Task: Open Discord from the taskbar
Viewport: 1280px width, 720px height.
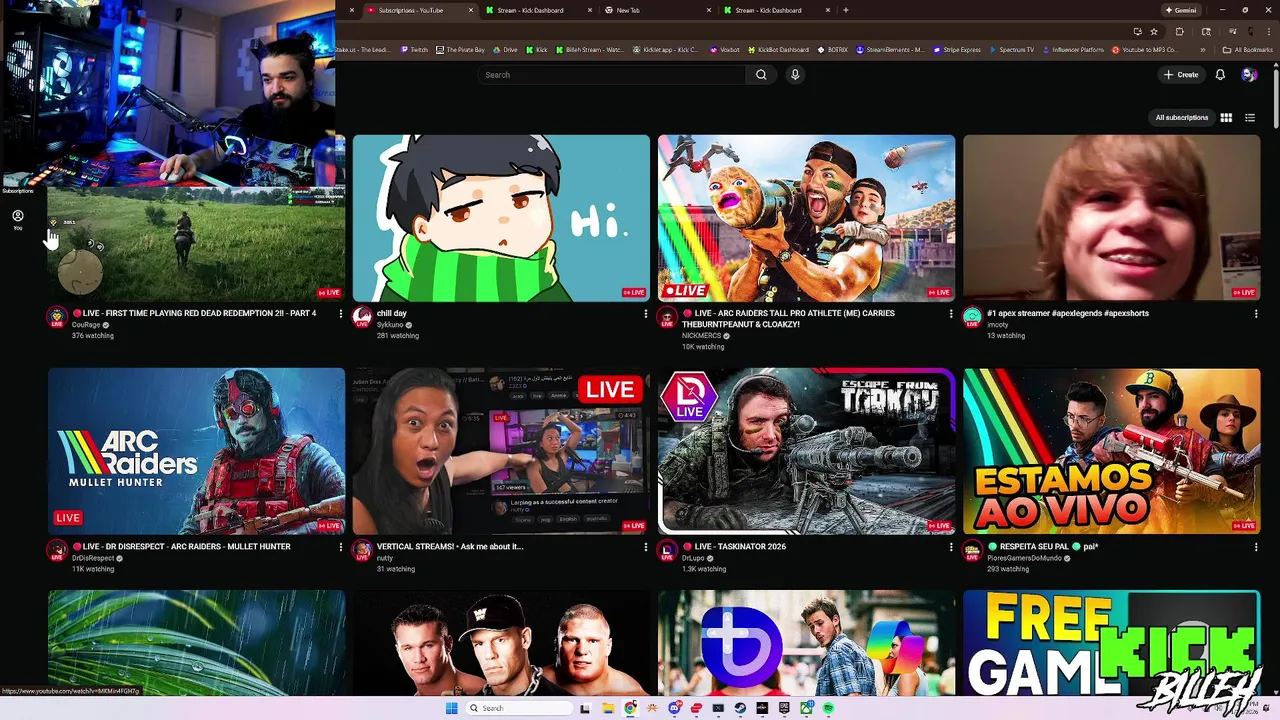Action: [674, 708]
